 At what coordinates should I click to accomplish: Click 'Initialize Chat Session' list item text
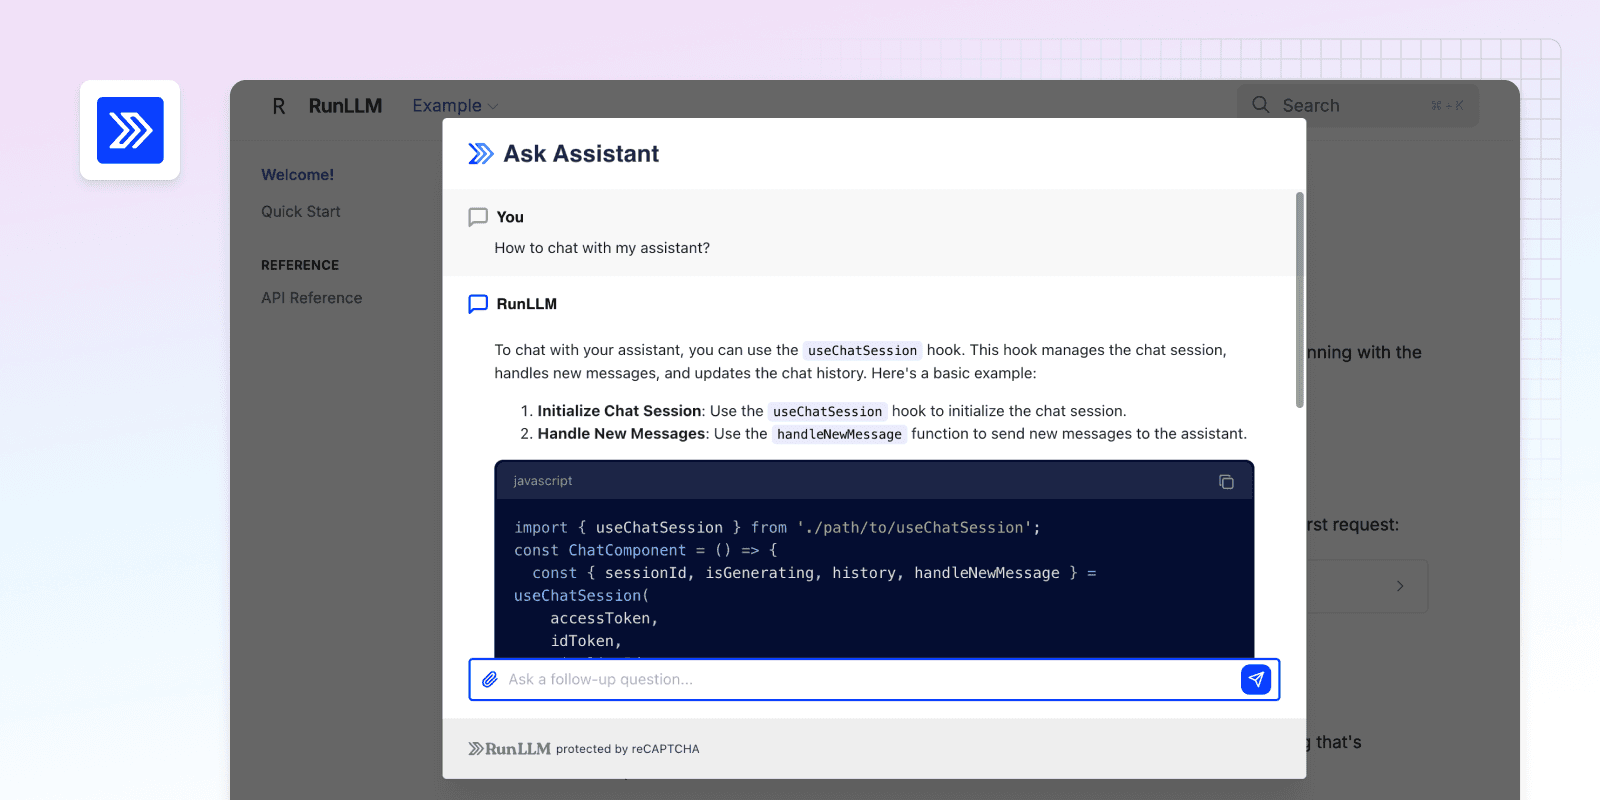pos(619,411)
